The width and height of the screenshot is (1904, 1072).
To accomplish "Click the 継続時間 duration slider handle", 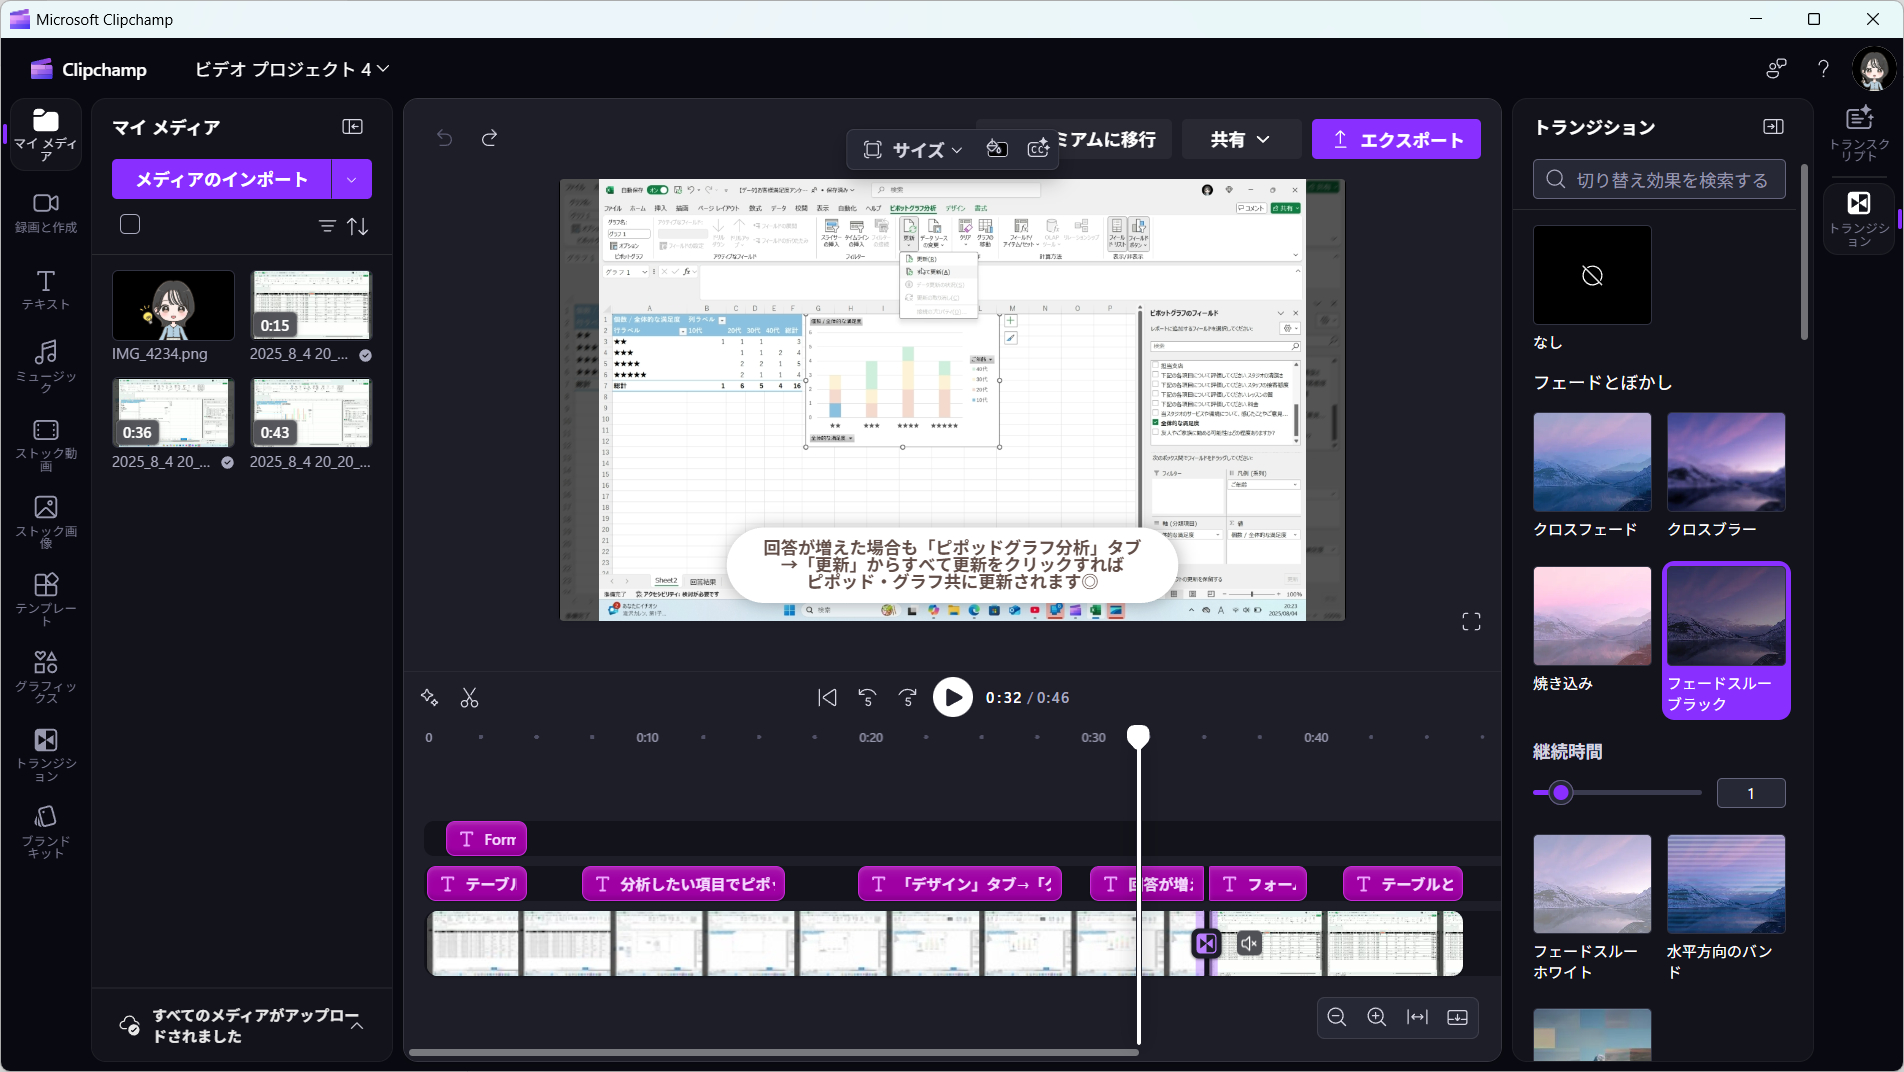I will (x=1561, y=793).
